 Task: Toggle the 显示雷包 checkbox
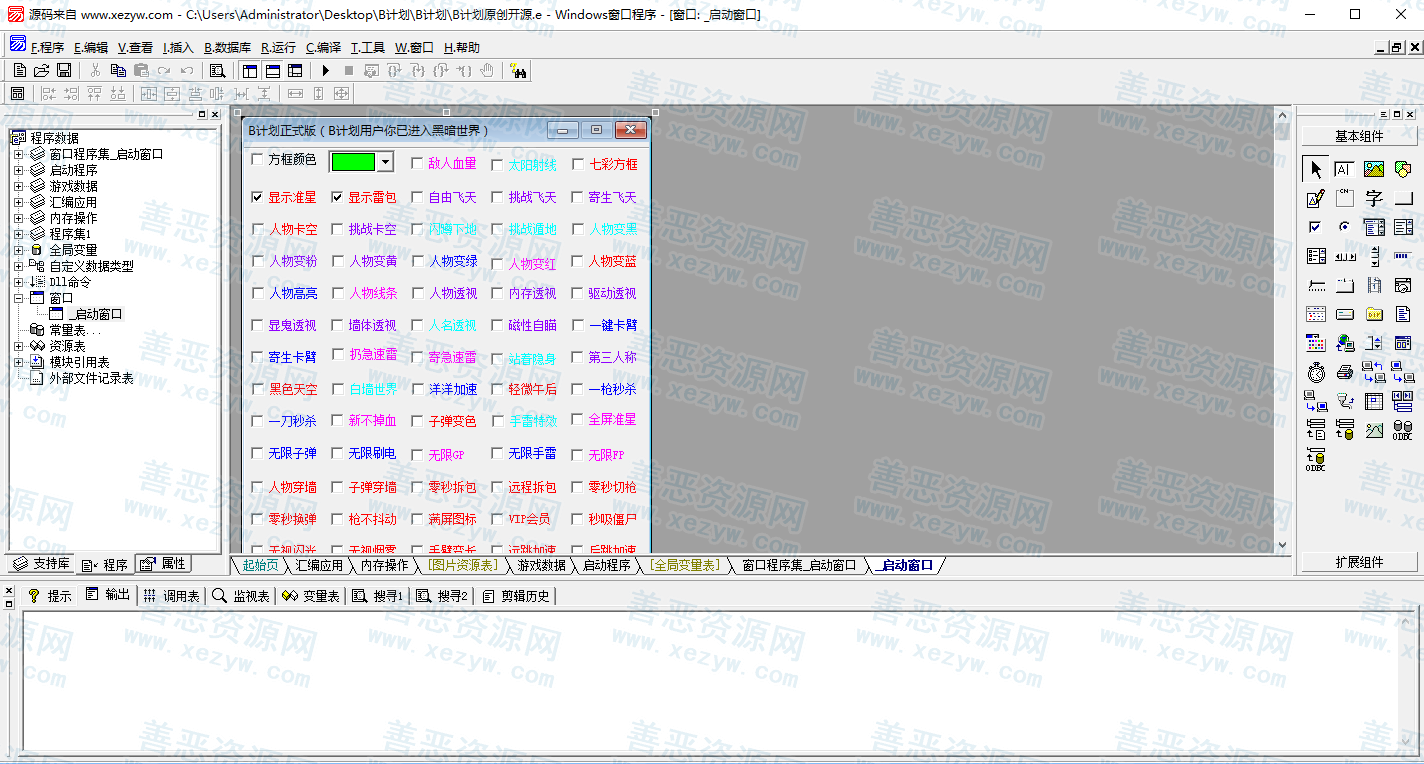338,197
